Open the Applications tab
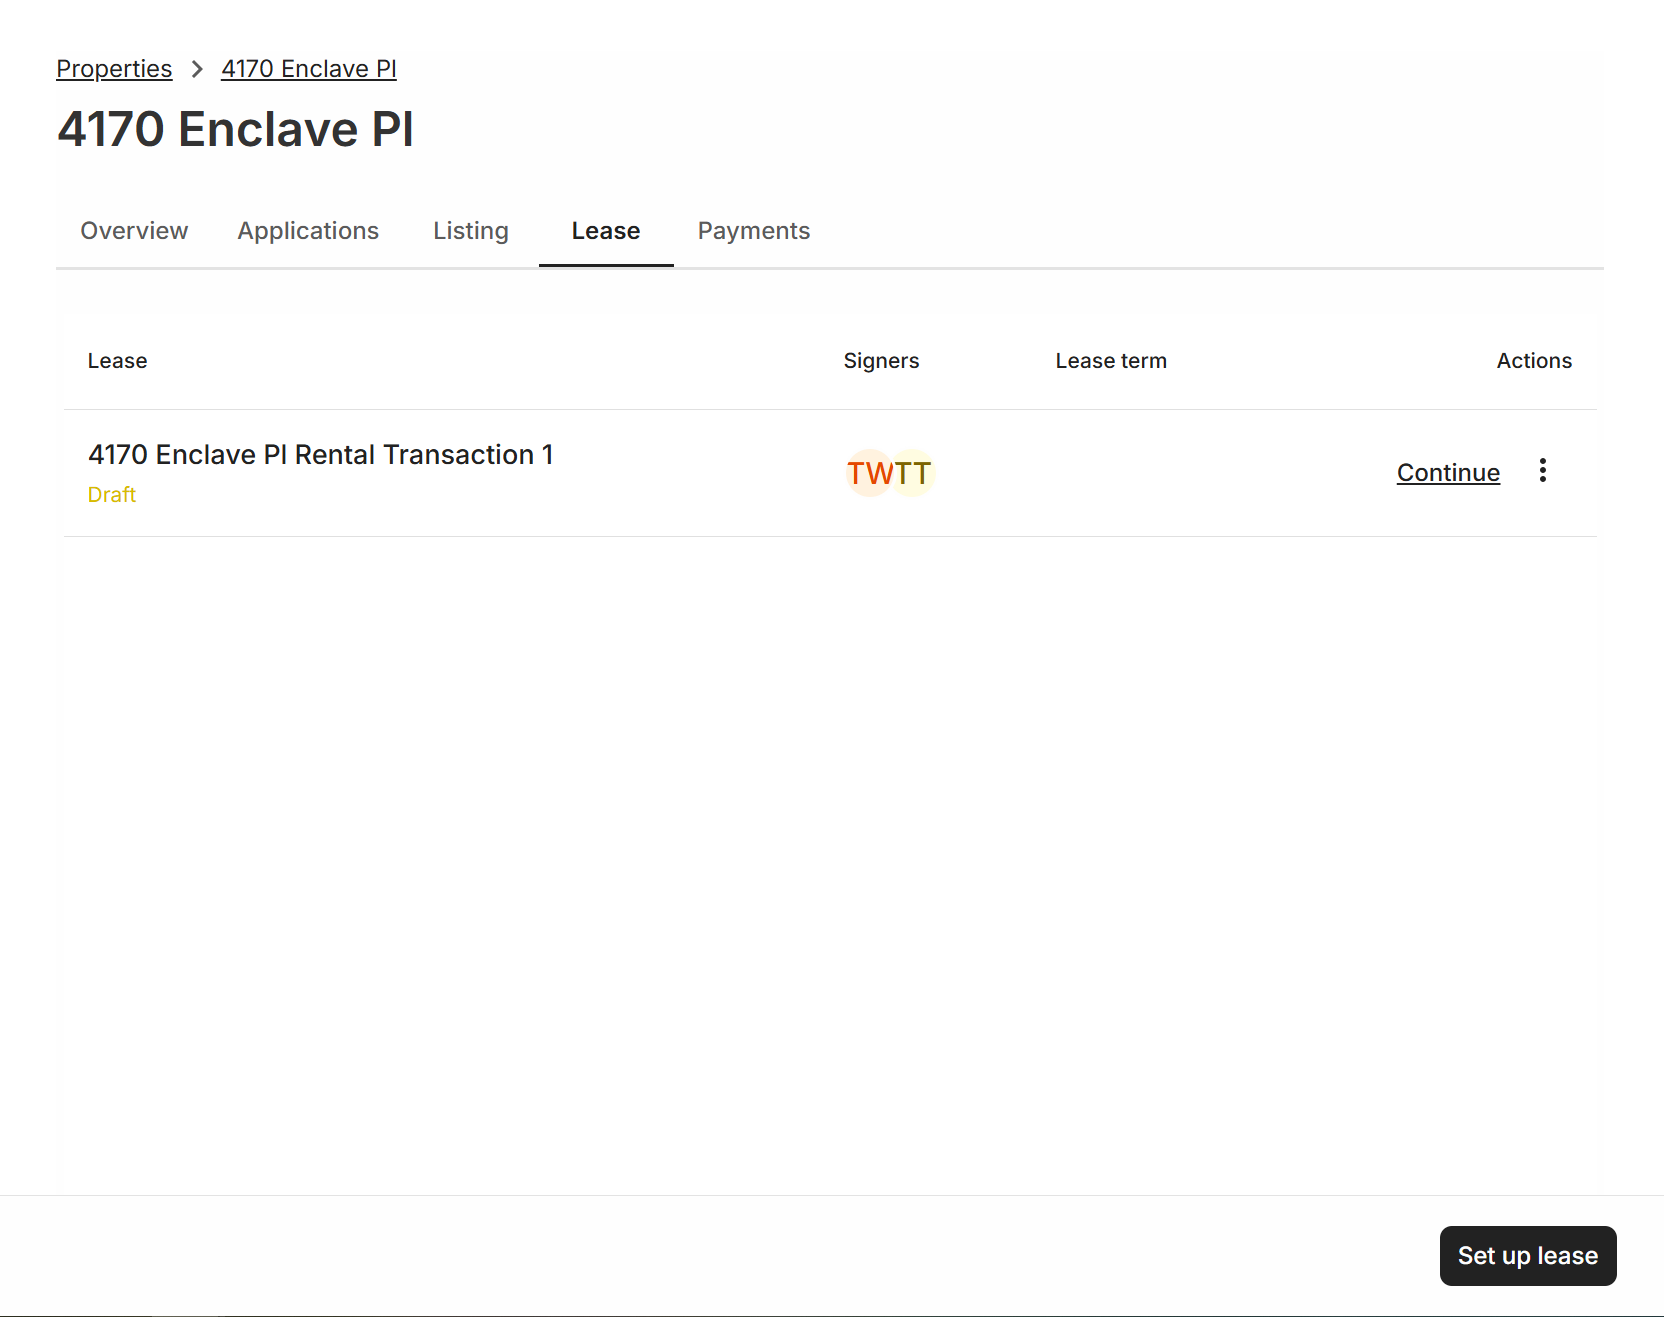Image resolution: width=1664 pixels, height=1317 pixels. 307,231
